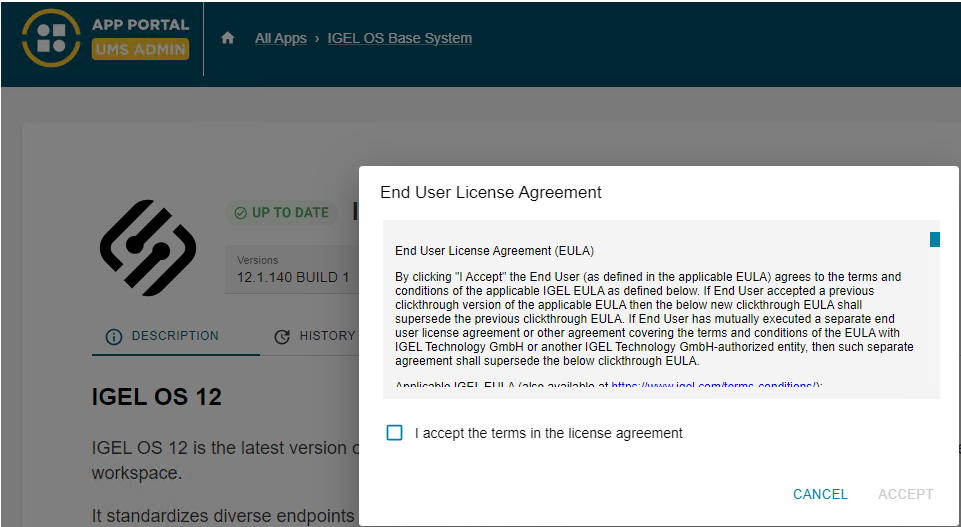This screenshot has width=961, height=527.
Task: Click the IGEL OS app logo
Action: pos(148,248)
